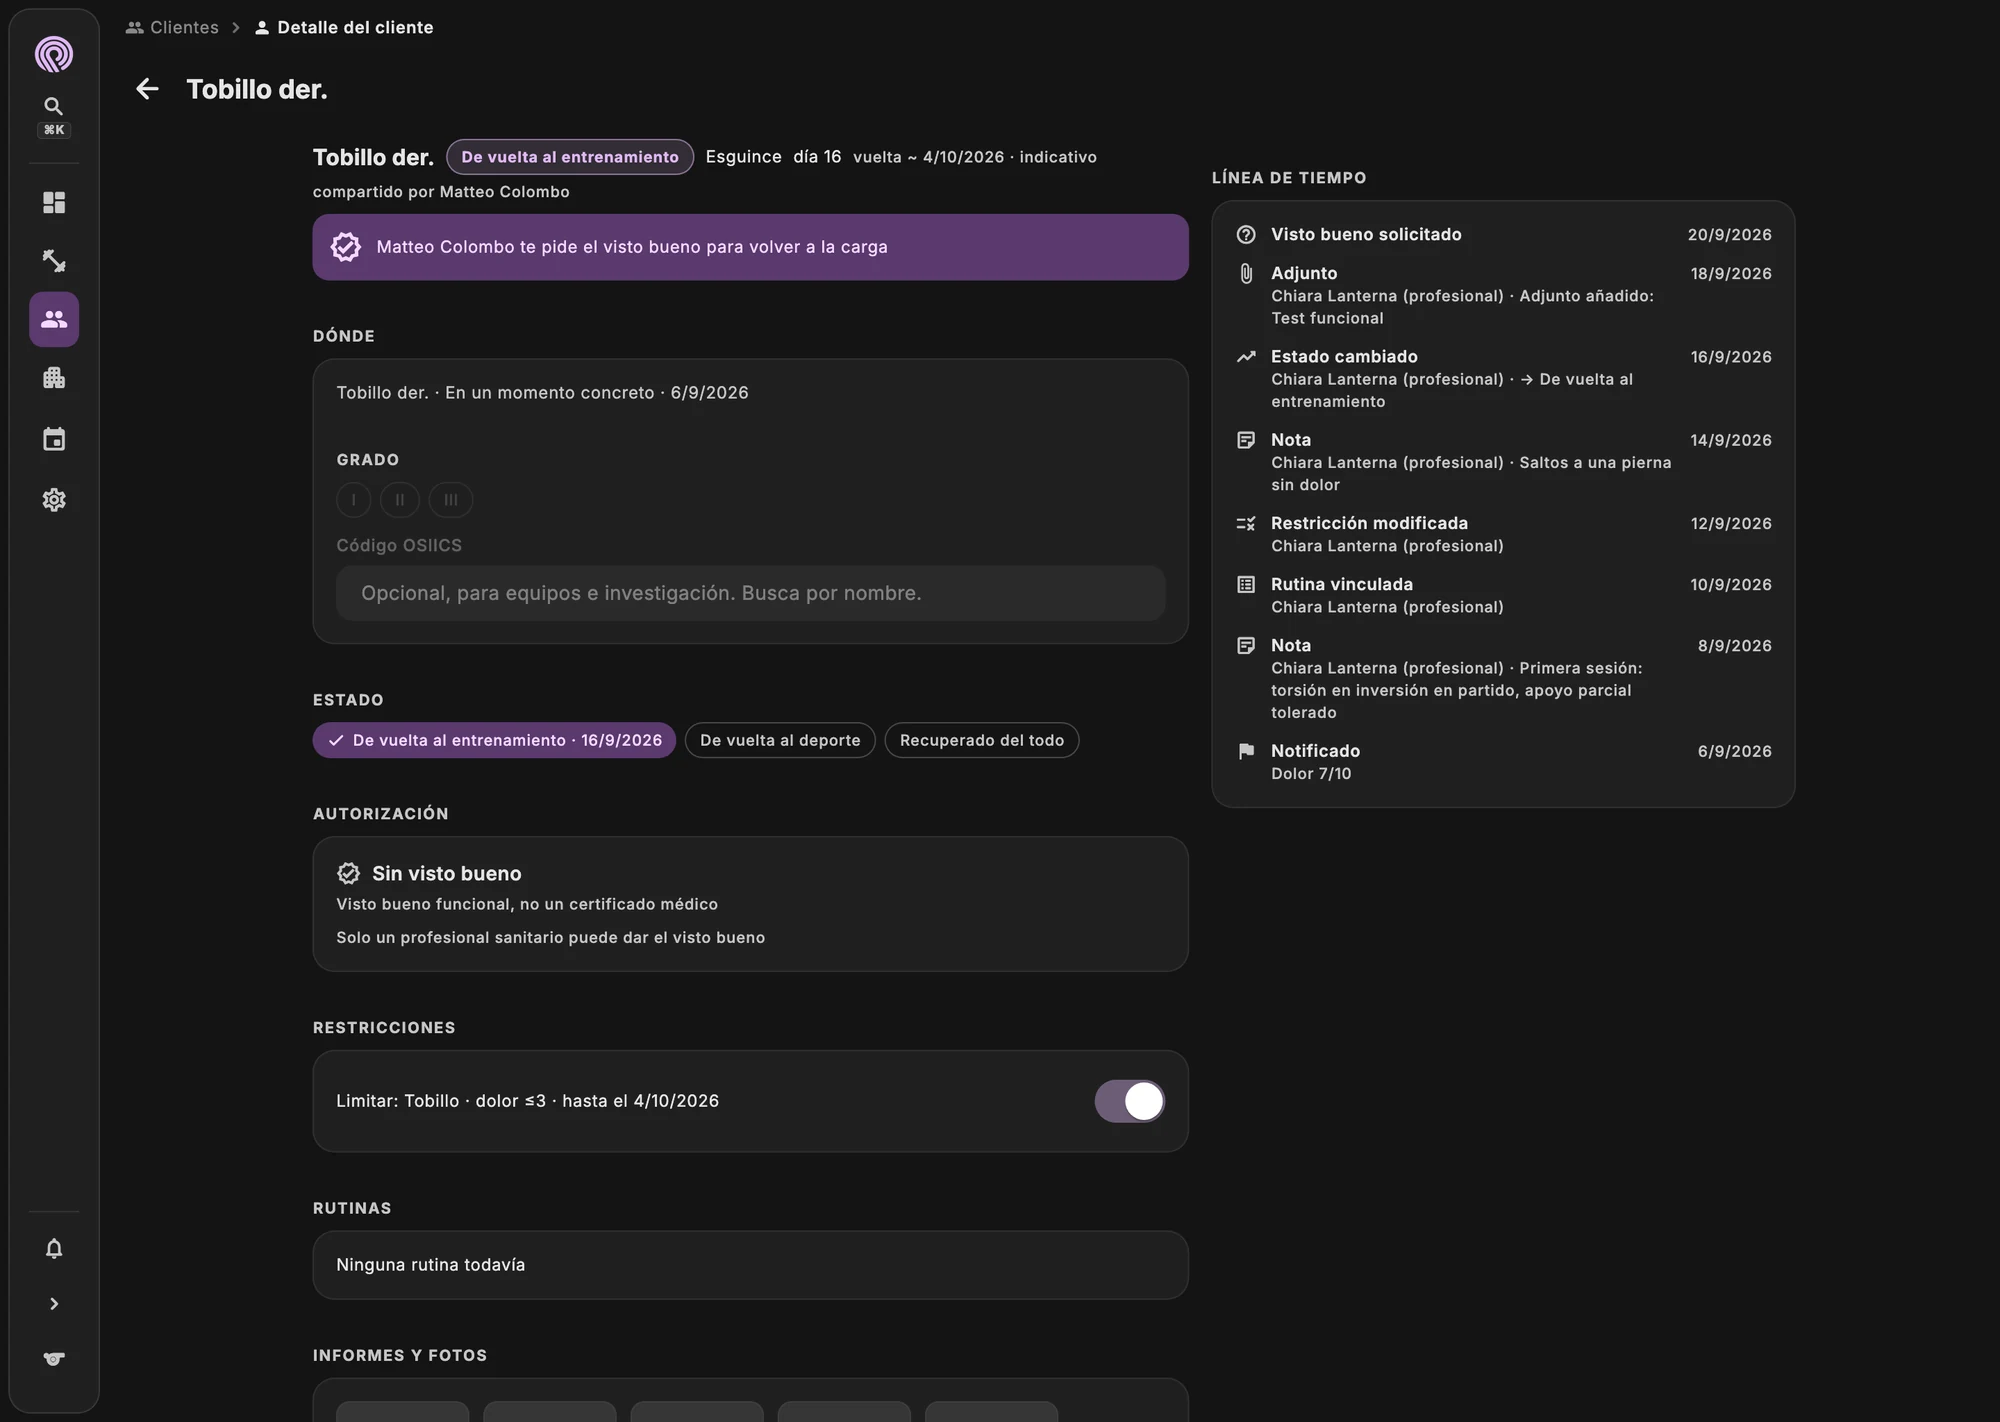Screen dimensions: 2000x1422
Task: Set status to Recuperado del todo
Action: pos(982,740)
